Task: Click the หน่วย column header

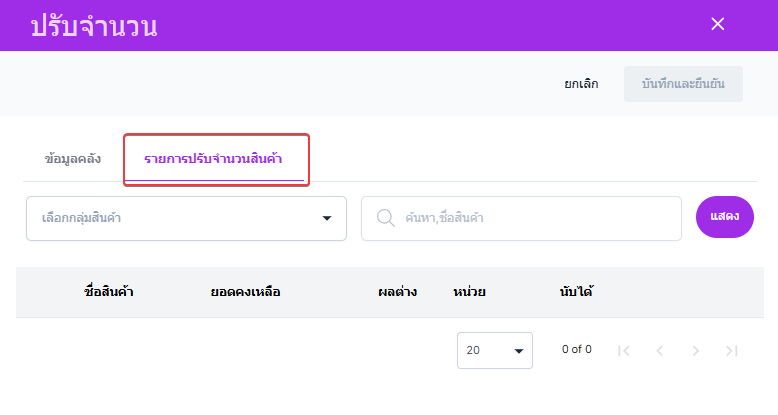Action: click(469, 292)
